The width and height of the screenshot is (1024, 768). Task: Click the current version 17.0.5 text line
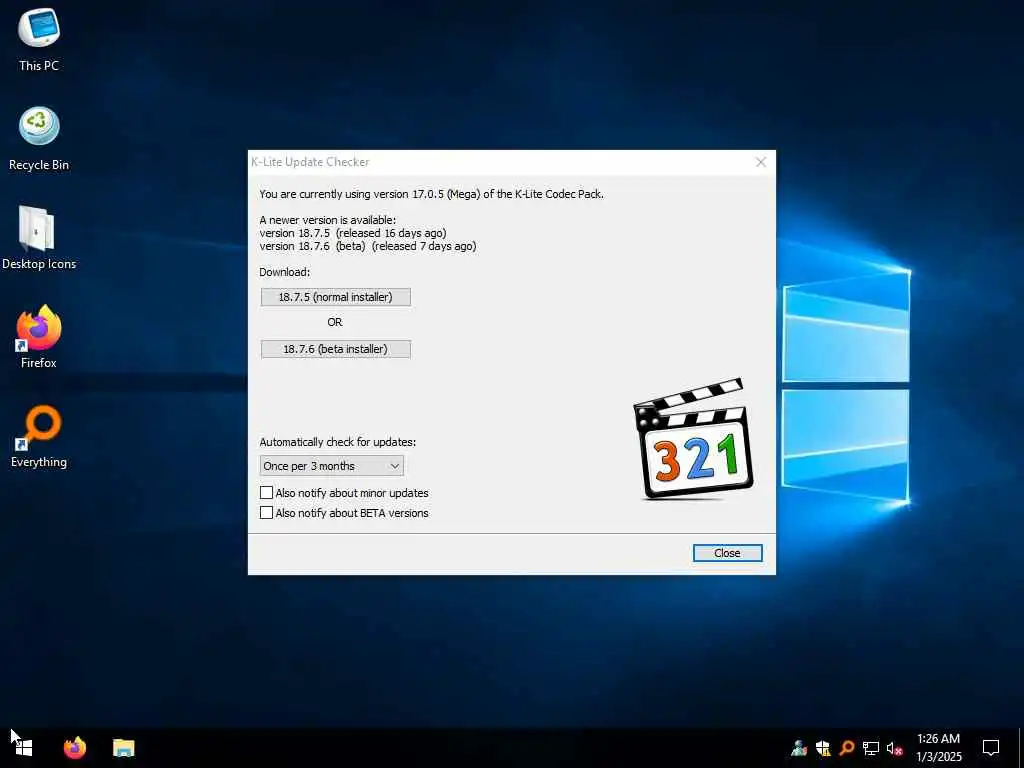[431, 194]
